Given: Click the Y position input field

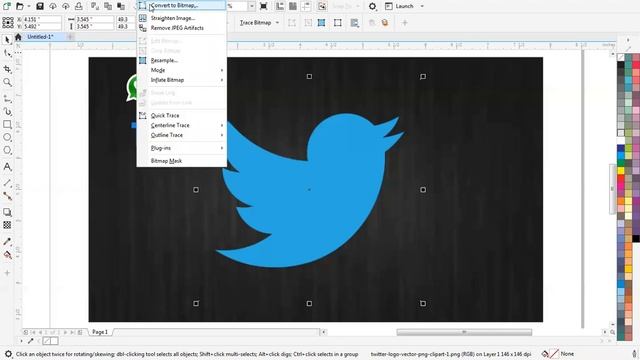Looking at the screenshot, I should 42,27.
